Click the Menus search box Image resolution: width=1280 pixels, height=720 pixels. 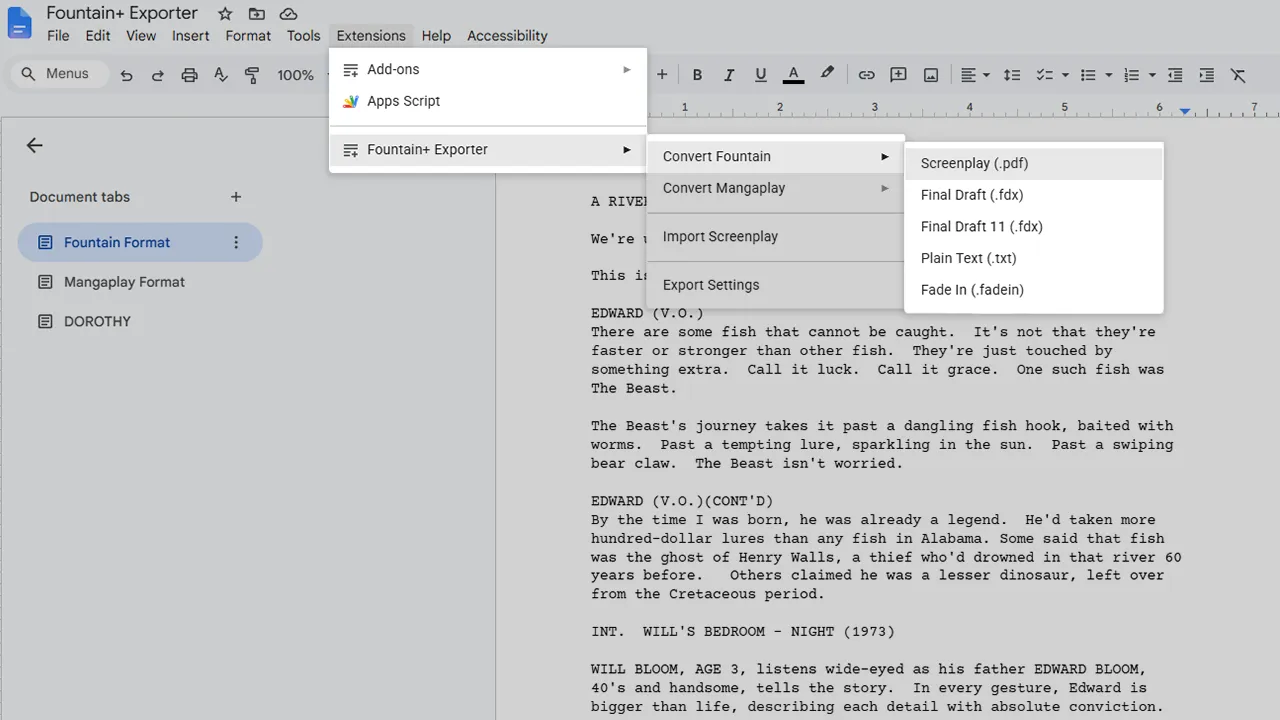(x=59, y=74)
